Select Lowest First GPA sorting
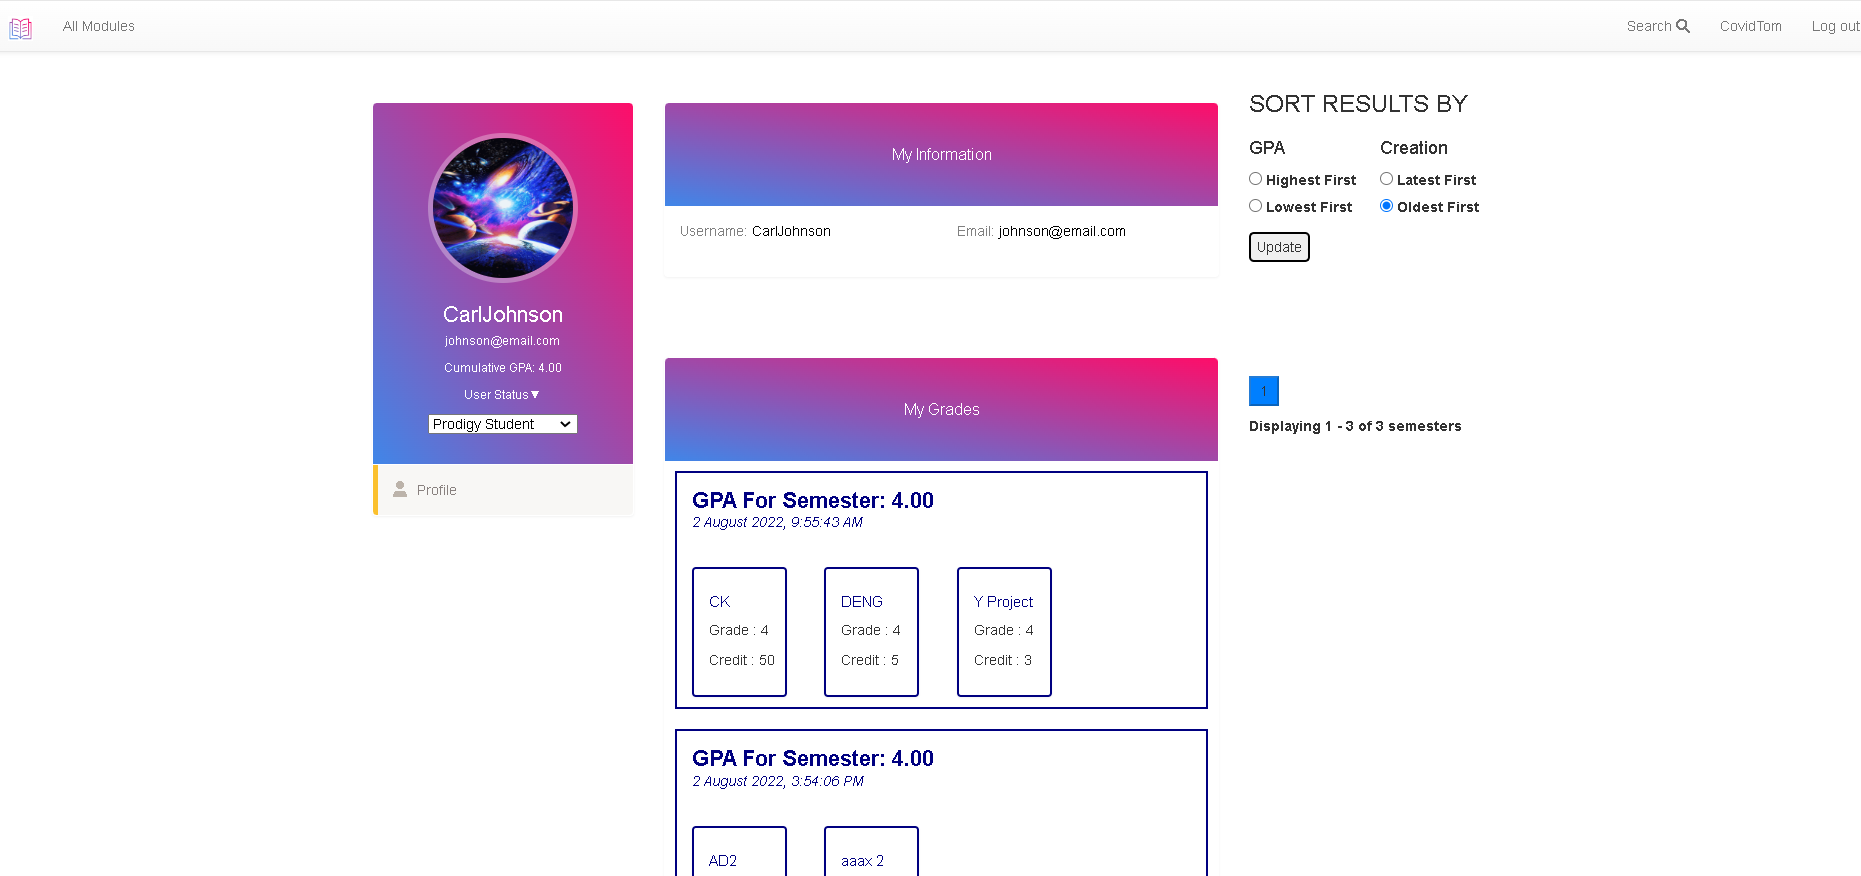This screenshot has width=1861, height=876. 1255,206
